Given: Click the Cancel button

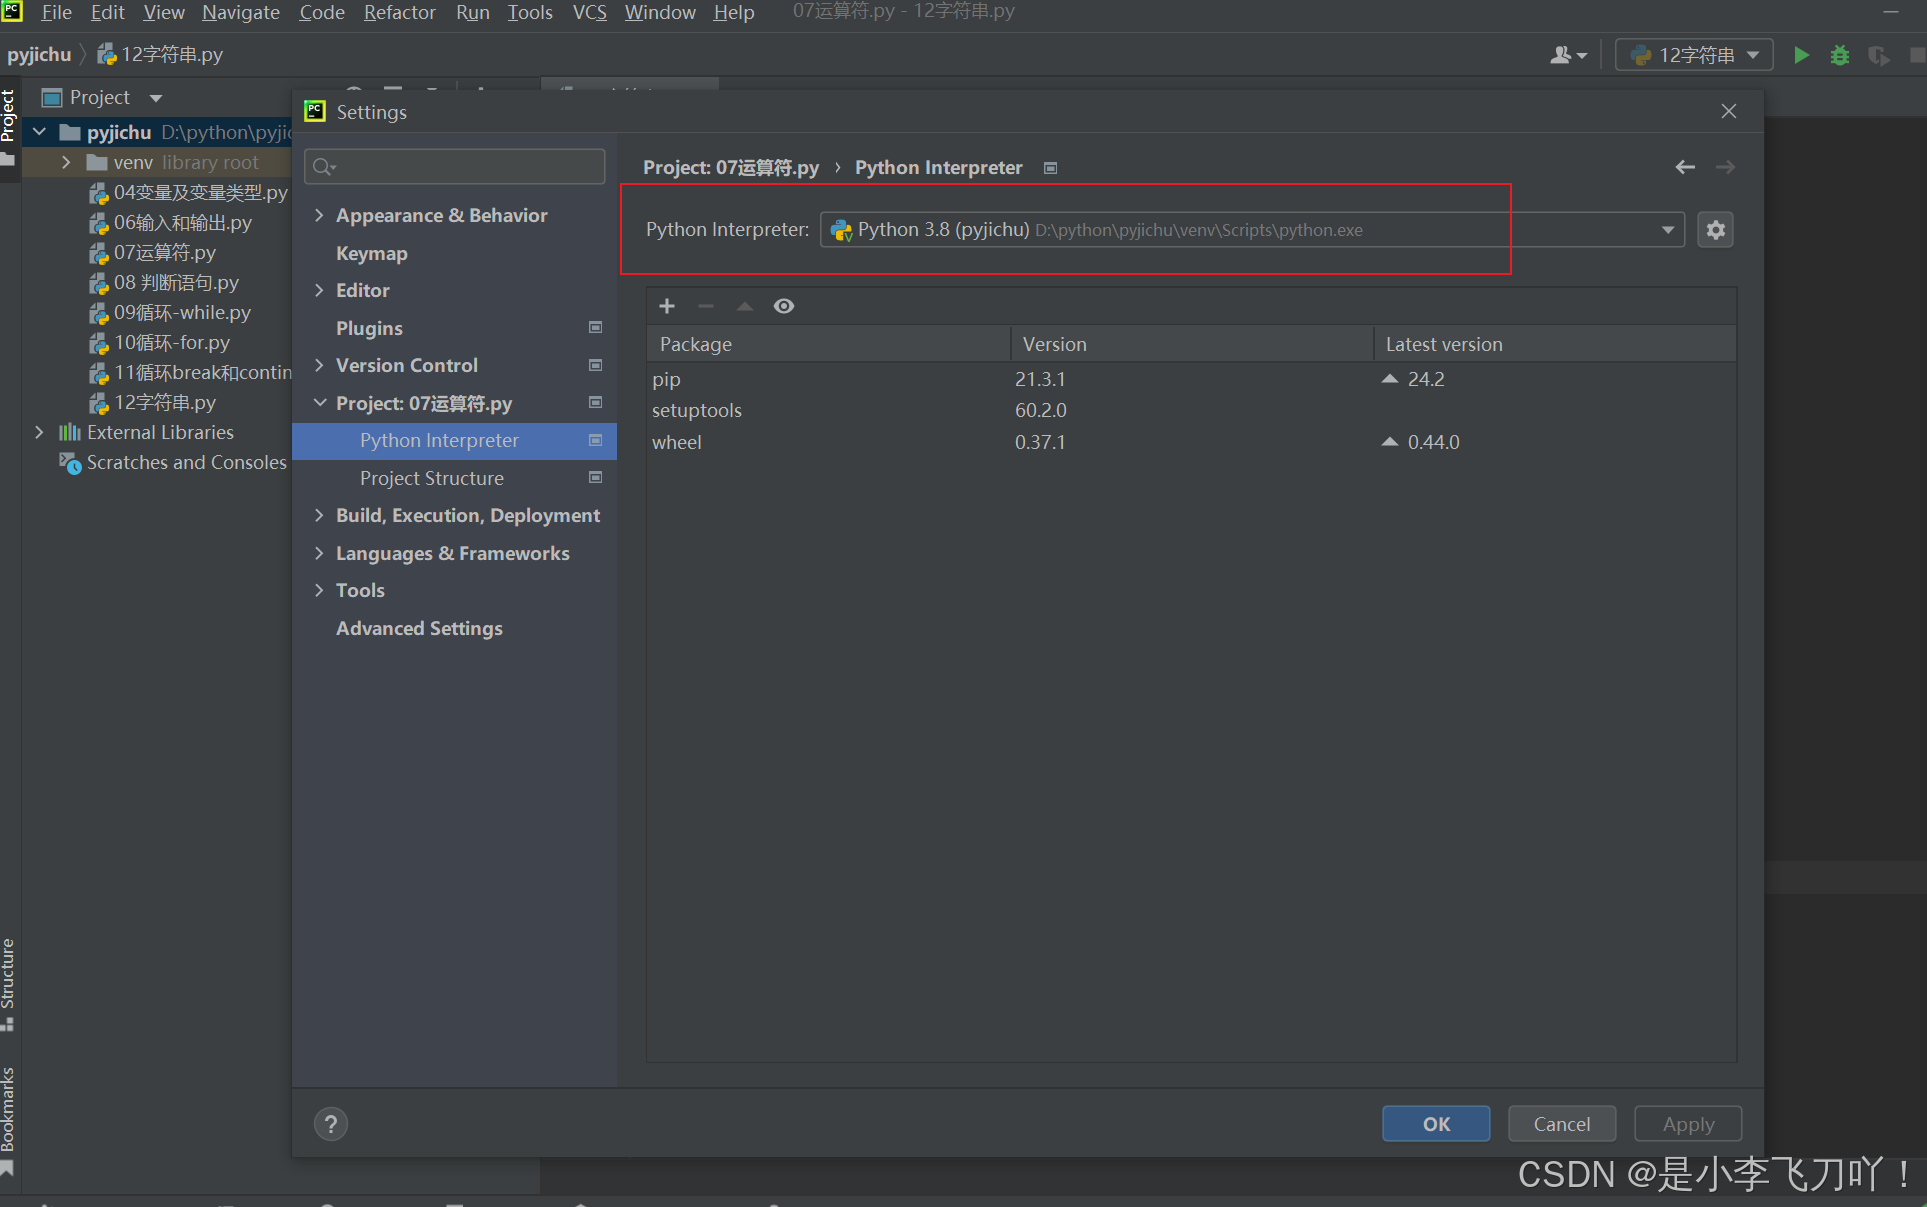Looking at the screenshot, I should (x=1561, y=1124).
